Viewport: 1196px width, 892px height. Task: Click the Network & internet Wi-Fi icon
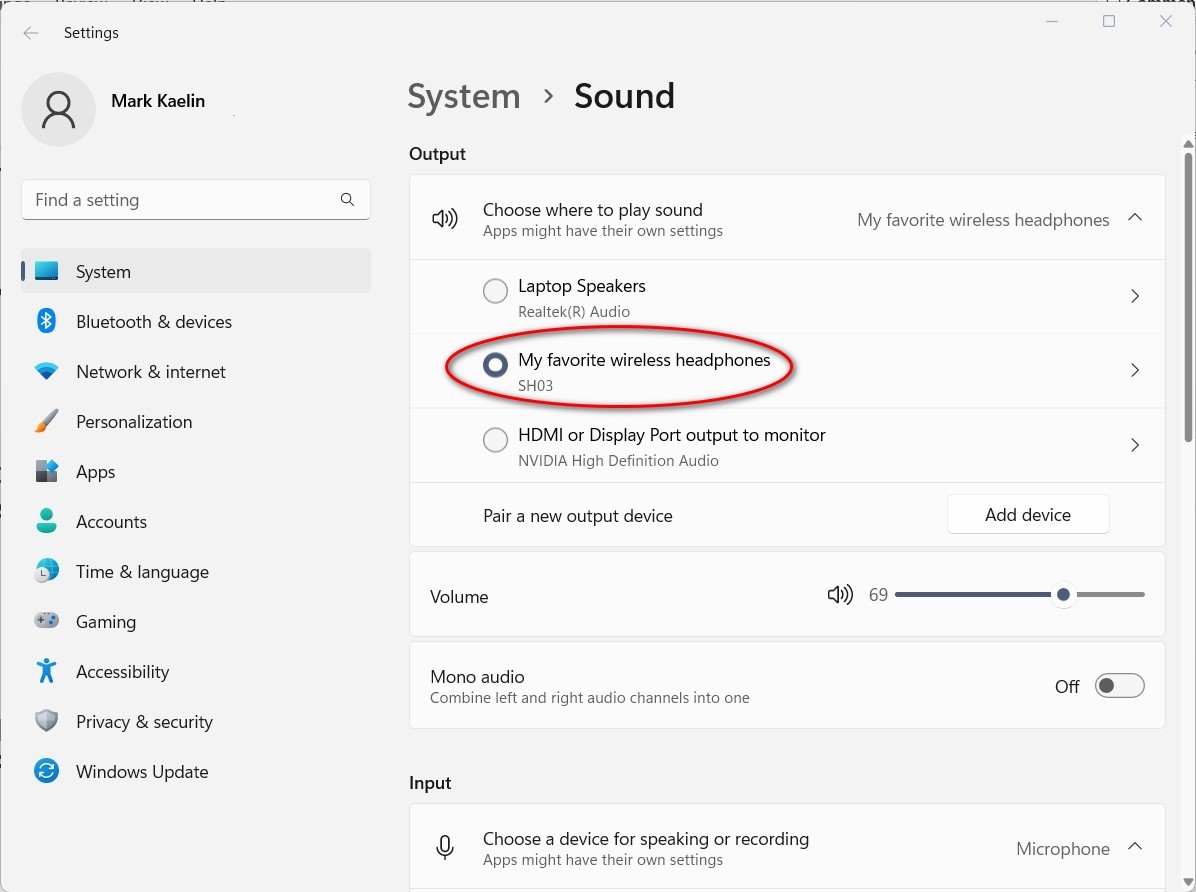tap(46, 371)
